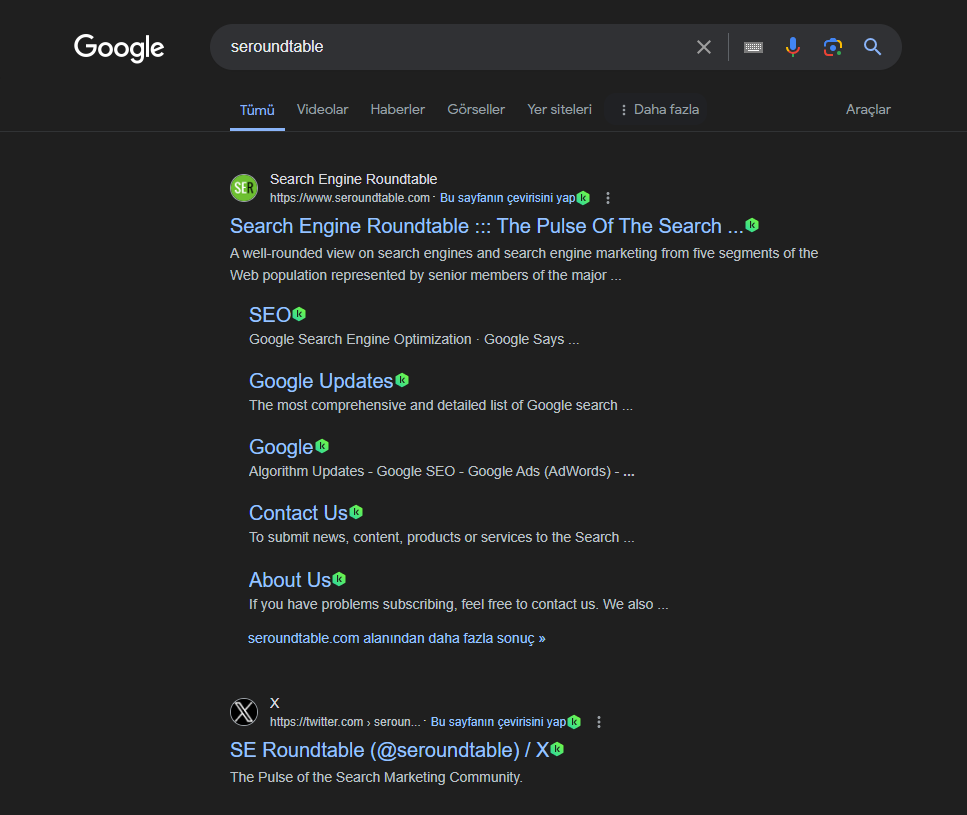Open the Google sitelink

281,447
